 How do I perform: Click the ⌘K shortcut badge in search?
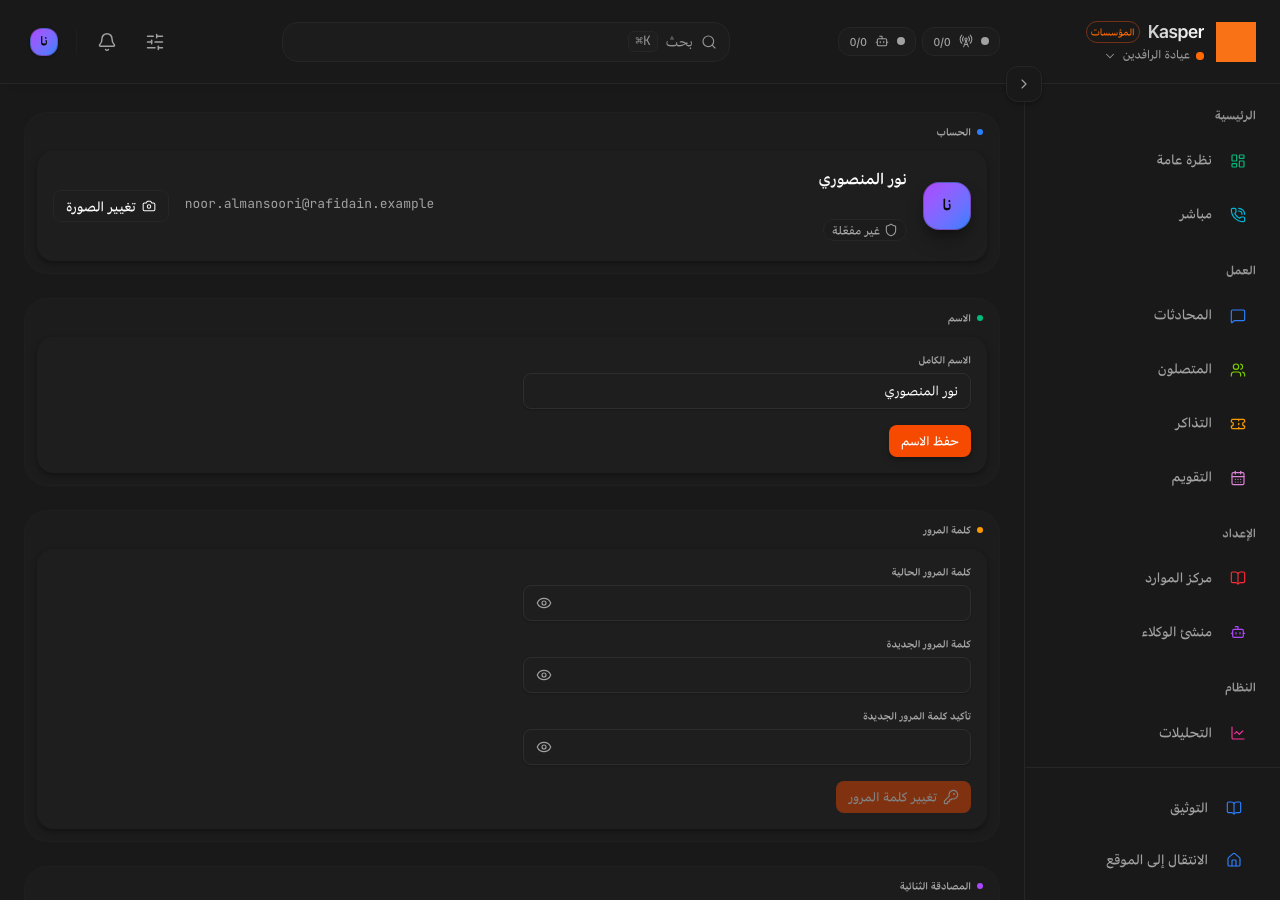click(643, 41)
